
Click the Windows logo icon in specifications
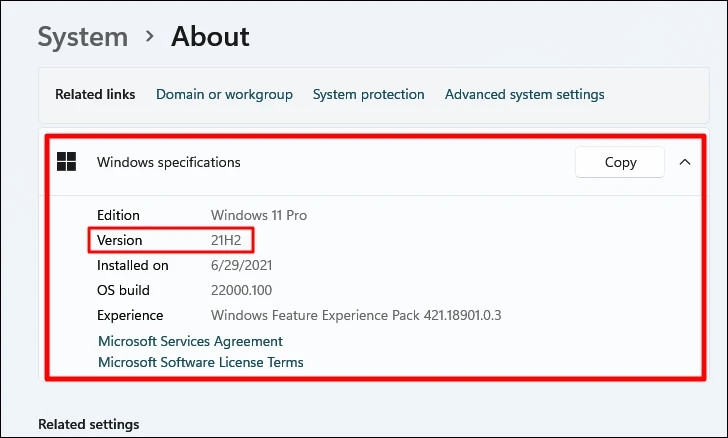pos(67,162)
